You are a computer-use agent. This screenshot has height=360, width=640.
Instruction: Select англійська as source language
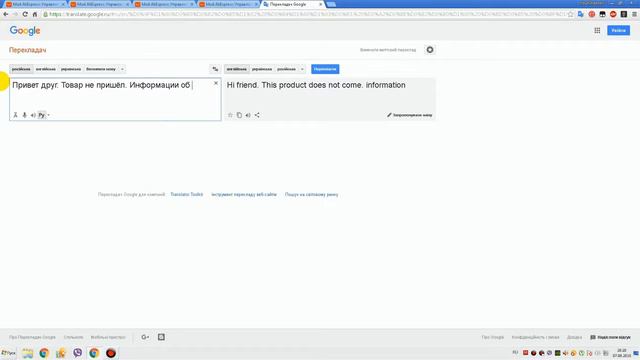[46, 69]
